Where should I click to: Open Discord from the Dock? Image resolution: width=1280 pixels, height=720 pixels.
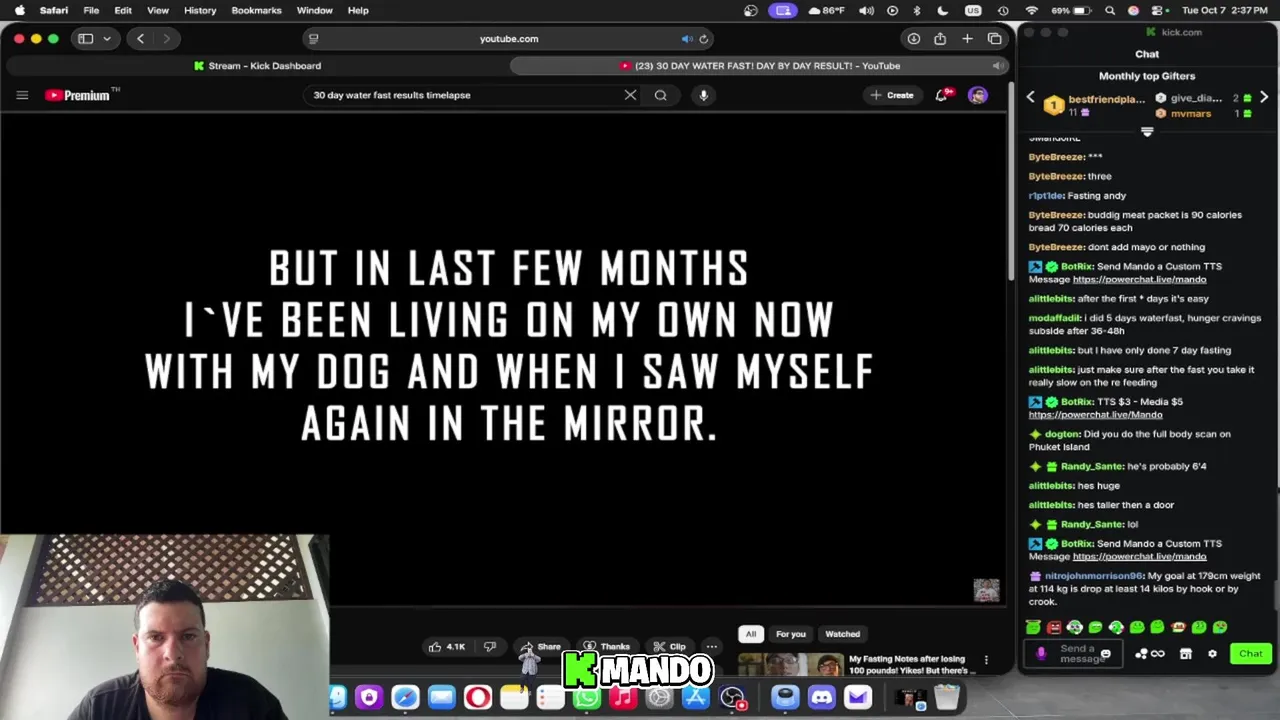(821, 697)
